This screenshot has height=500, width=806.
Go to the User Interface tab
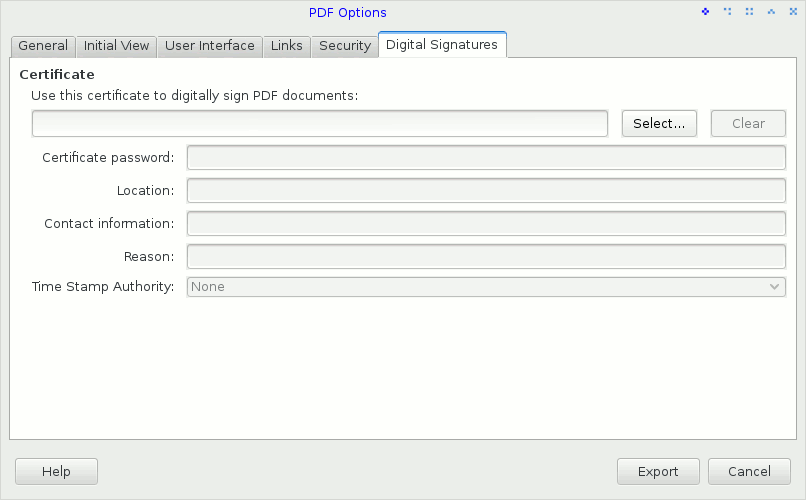(210, 46)
